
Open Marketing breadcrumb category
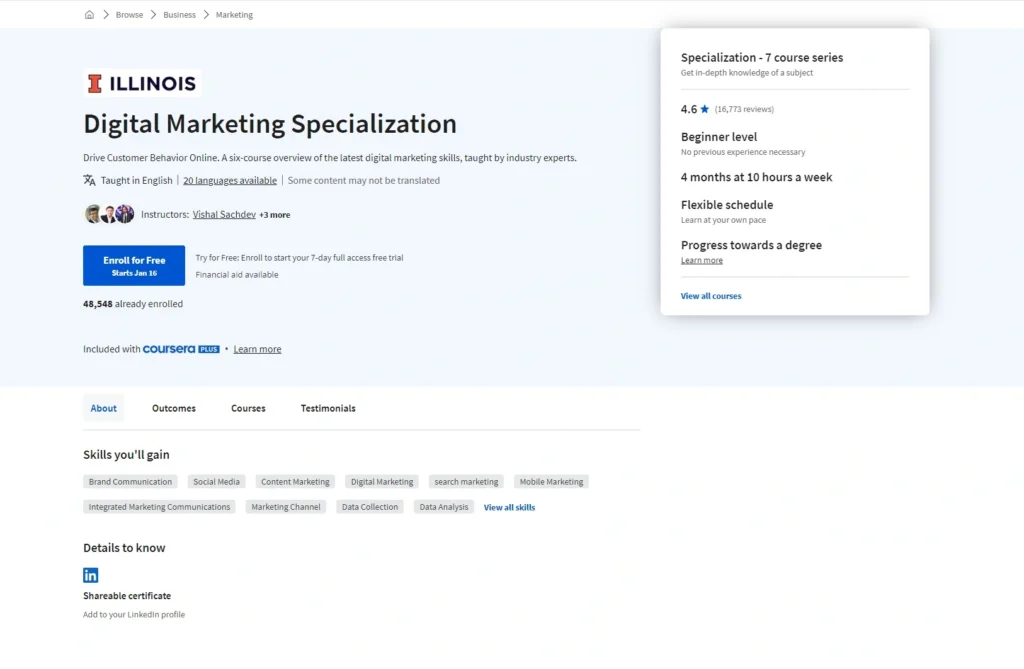coord(234,14)
